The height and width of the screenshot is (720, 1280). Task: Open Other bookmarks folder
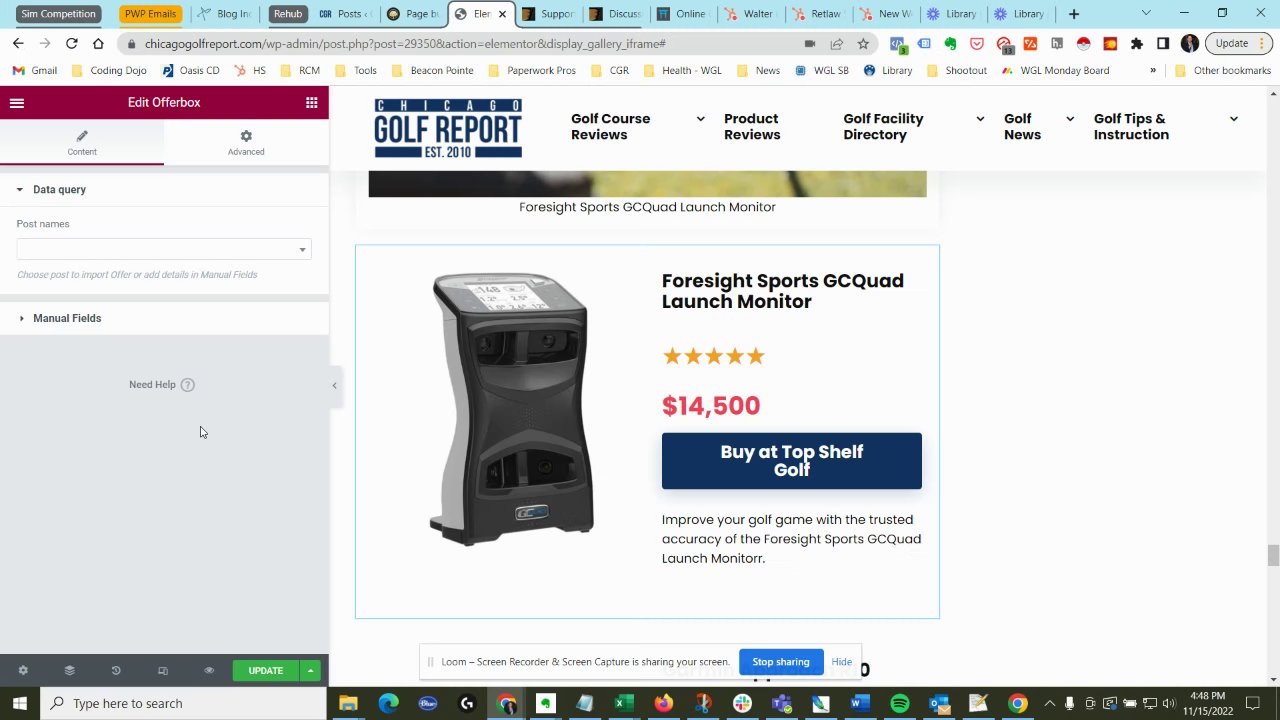point(1222,71)
